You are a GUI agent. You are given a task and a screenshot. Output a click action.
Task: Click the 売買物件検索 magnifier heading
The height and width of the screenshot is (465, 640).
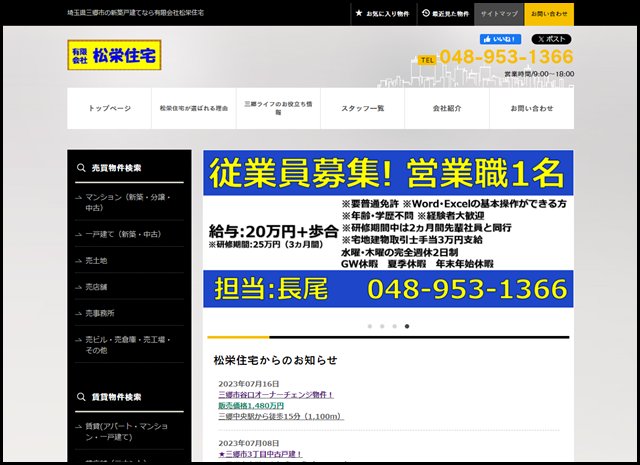113,168
